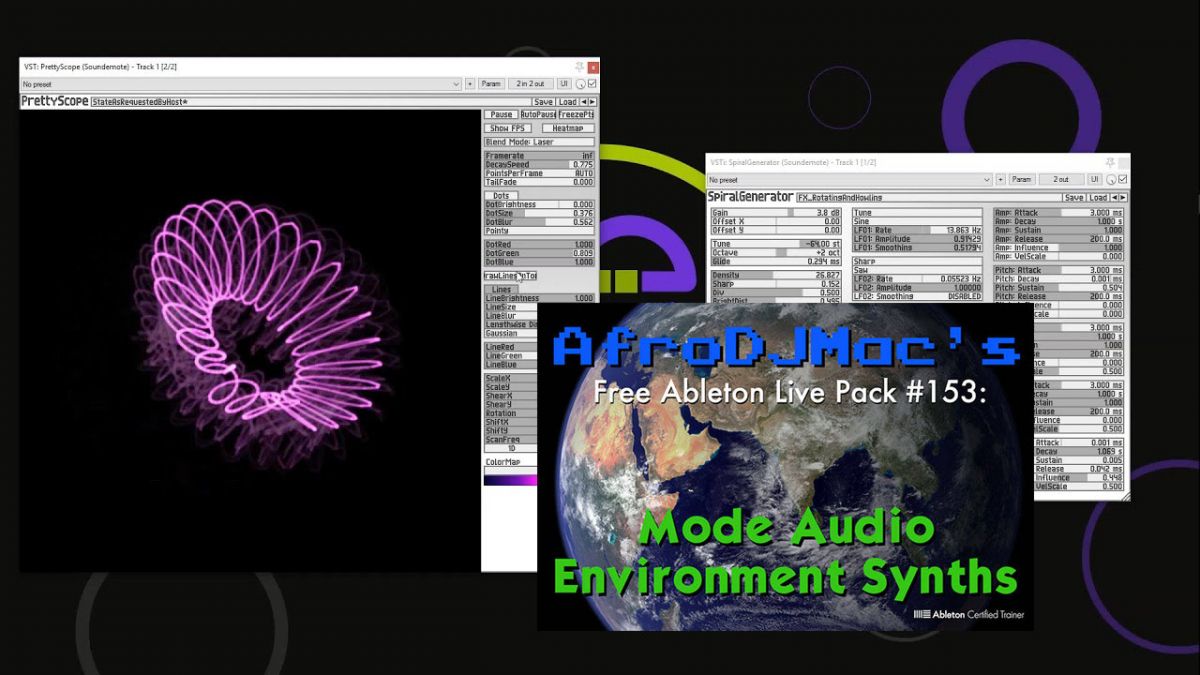Click the ColorMap gradient bar

512,480
